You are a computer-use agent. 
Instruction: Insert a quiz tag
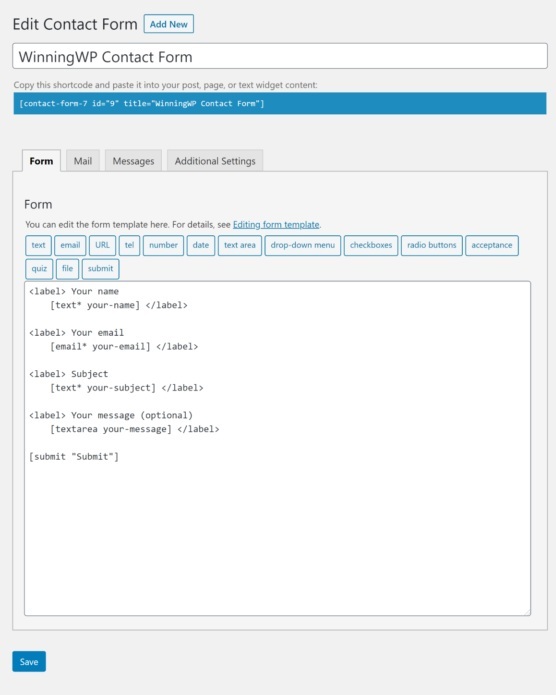click(x=39, y=269)
